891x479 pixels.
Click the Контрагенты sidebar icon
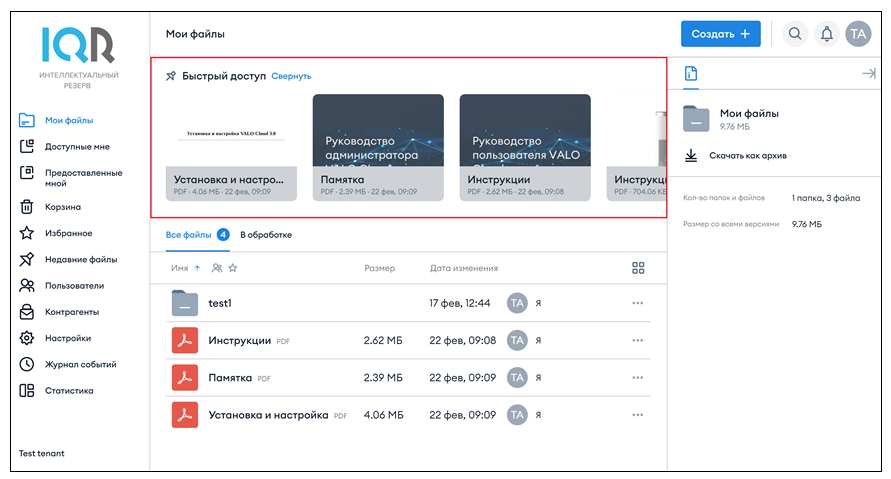point(27,311)
